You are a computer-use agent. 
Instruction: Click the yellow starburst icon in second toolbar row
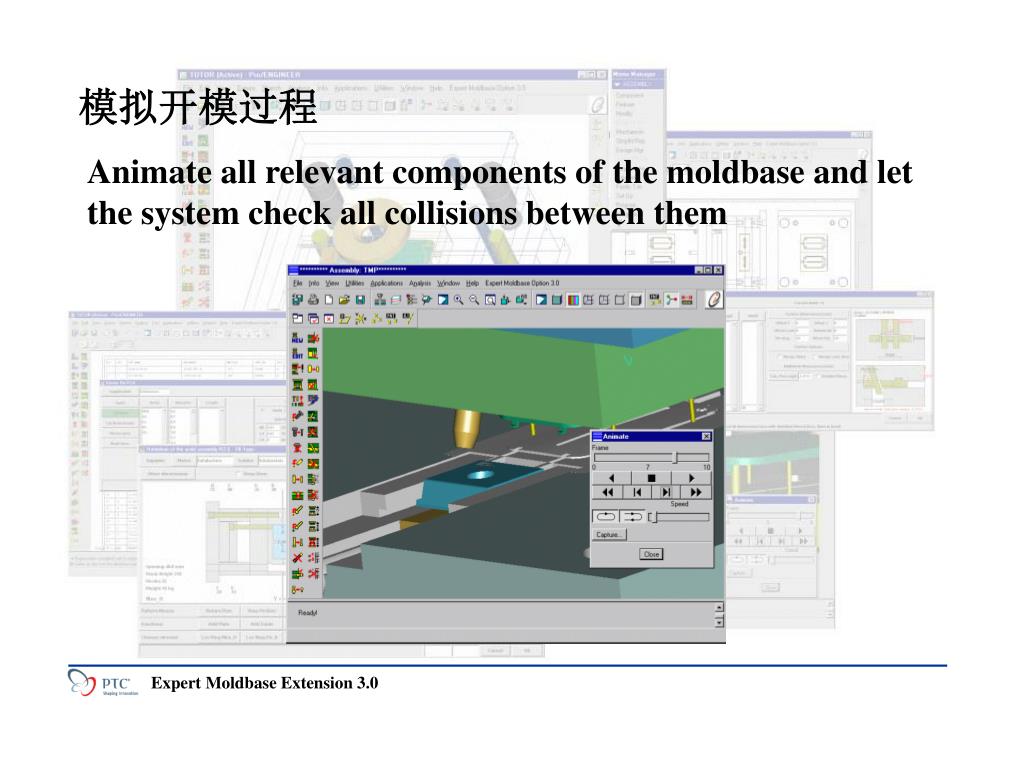360,319
